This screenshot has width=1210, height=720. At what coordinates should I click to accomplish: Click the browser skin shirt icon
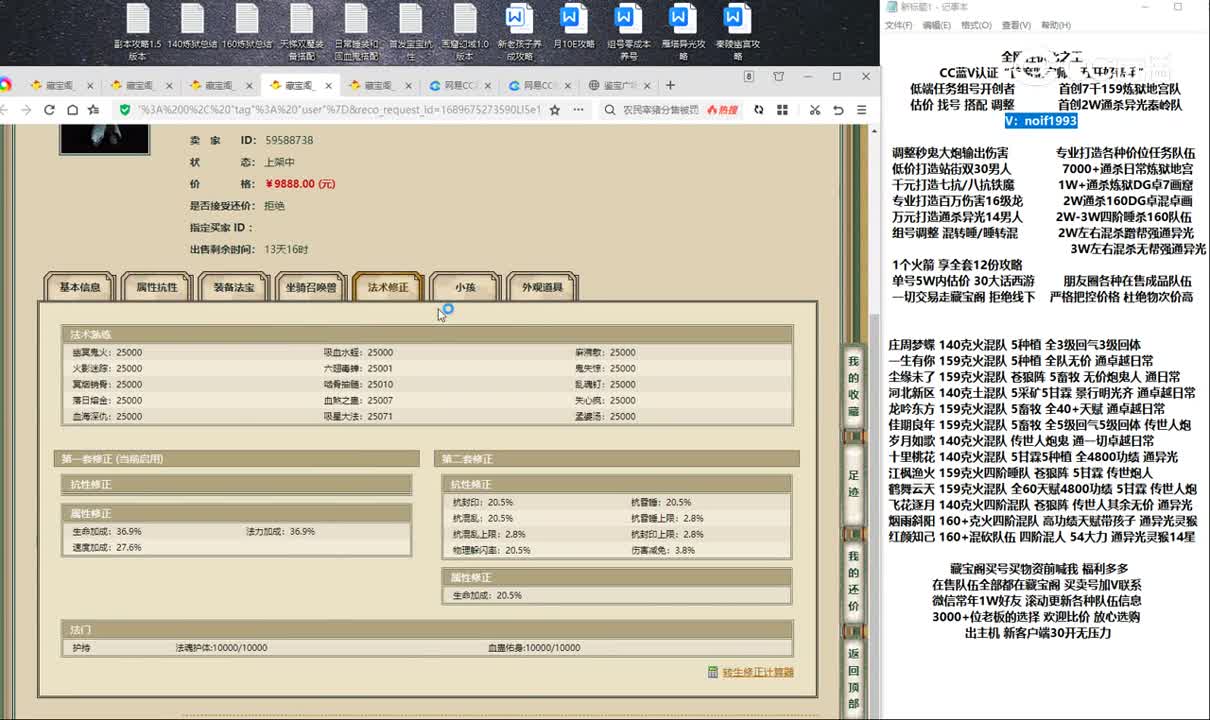pos(779,77)
